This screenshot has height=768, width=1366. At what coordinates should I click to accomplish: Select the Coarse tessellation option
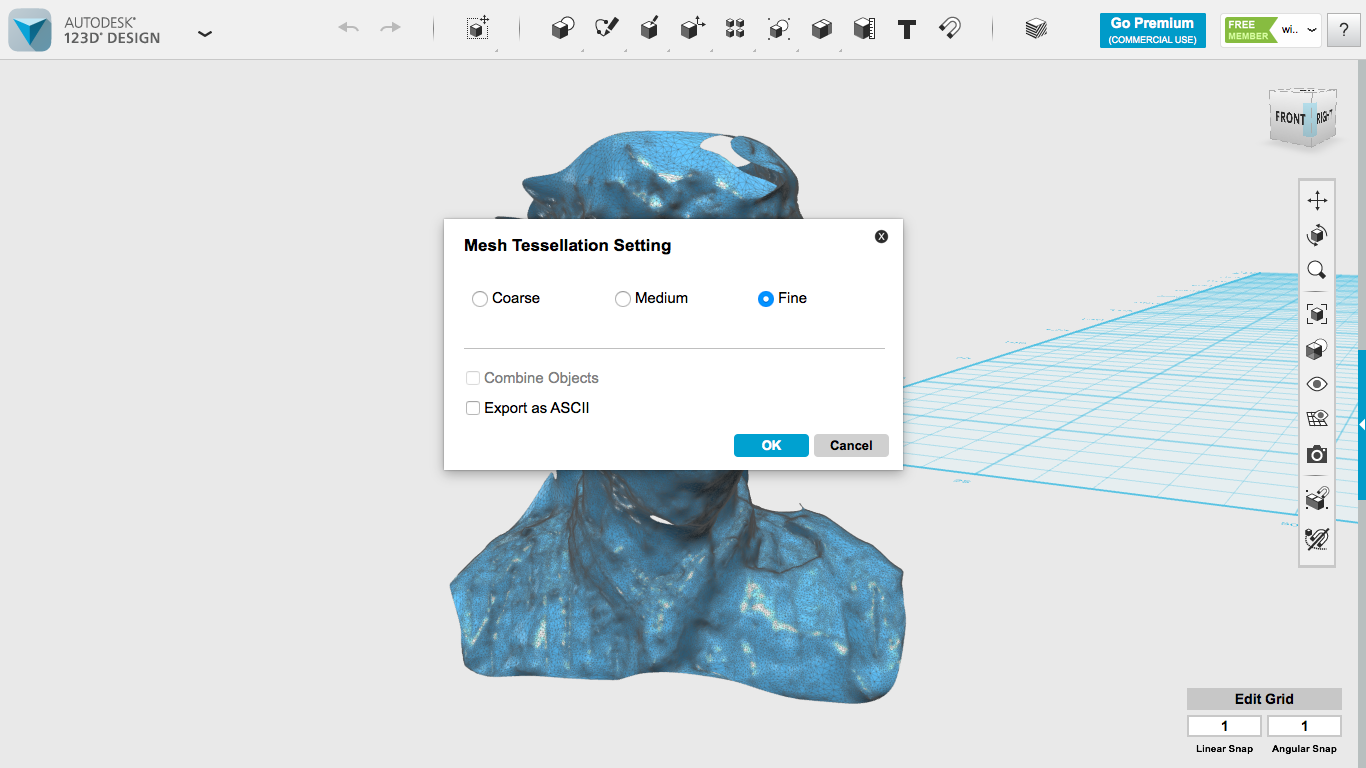480,299
